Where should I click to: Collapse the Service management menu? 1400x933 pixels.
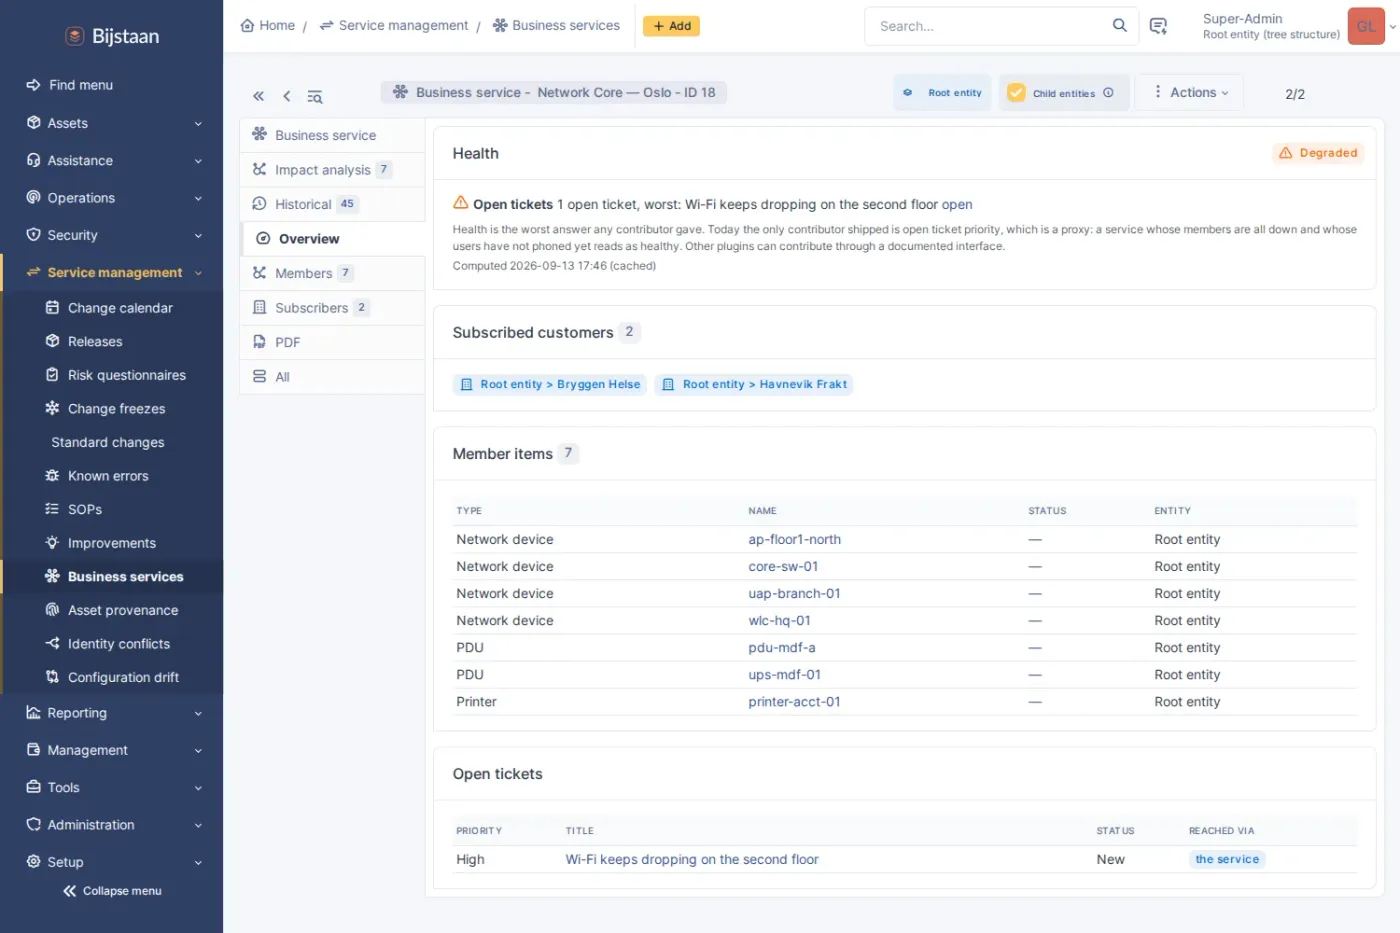click(x=111, y=272)
